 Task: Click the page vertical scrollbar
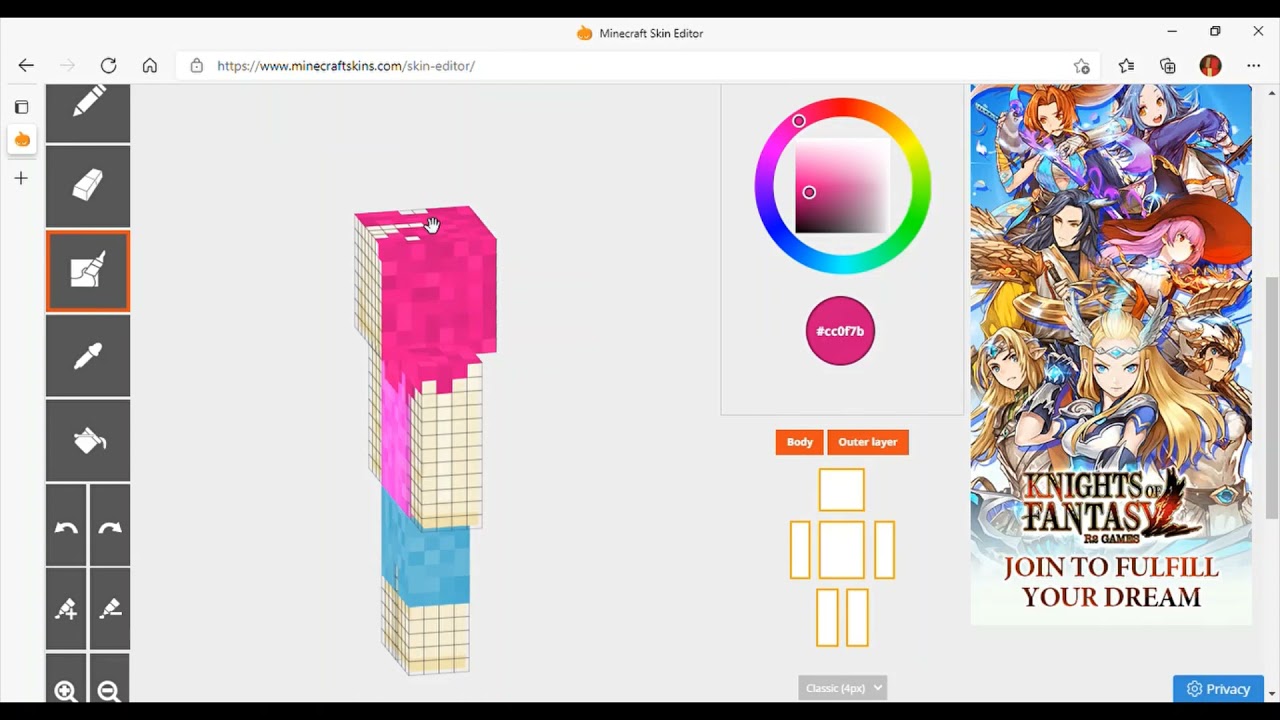(x=1271, y=398)
